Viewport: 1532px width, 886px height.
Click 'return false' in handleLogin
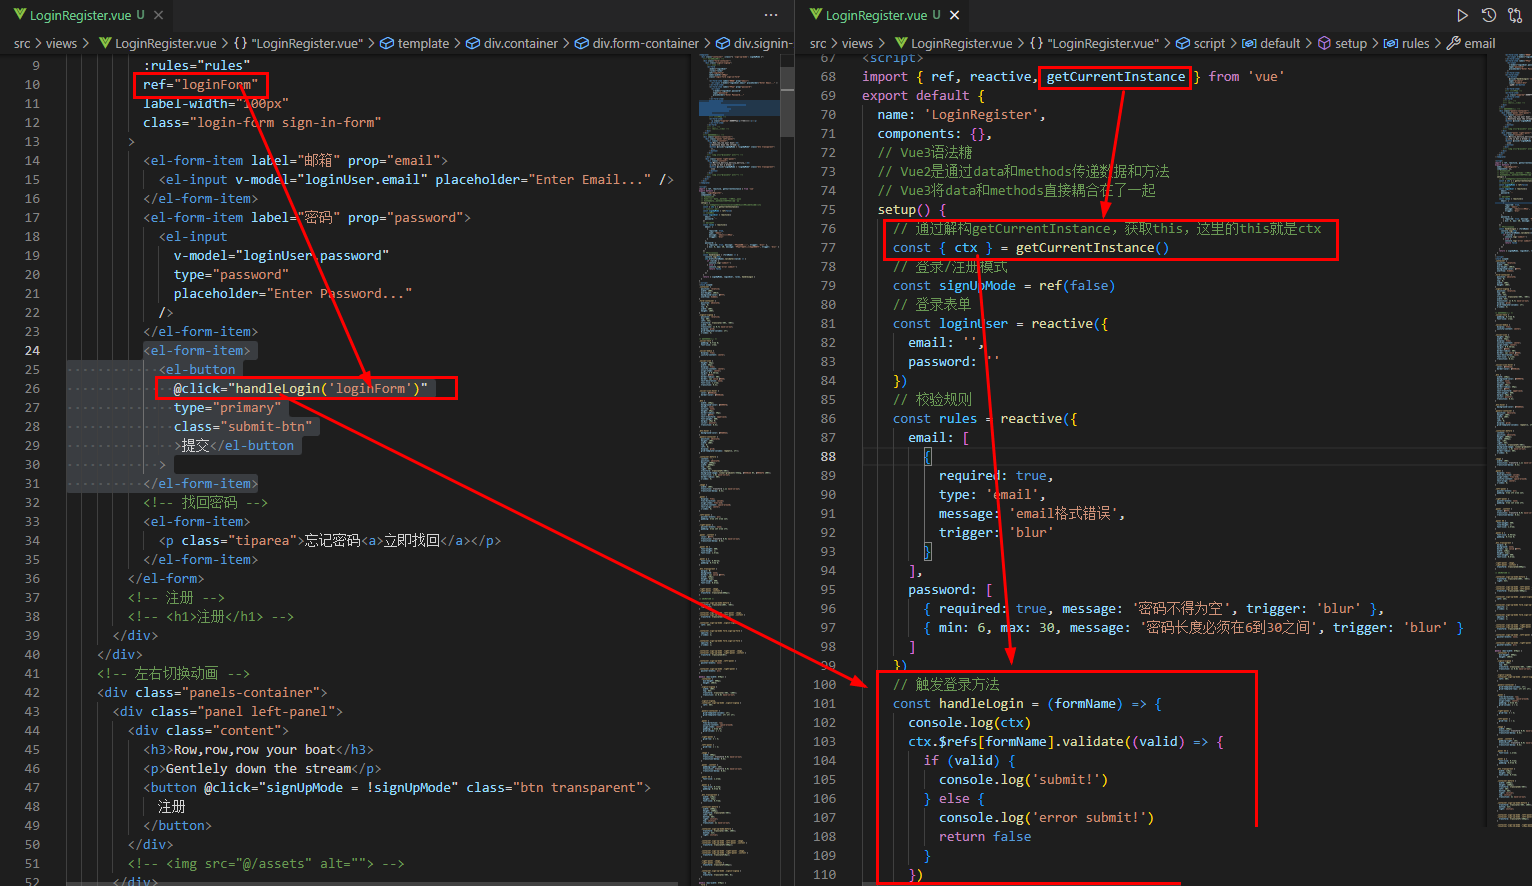(985, 836)
